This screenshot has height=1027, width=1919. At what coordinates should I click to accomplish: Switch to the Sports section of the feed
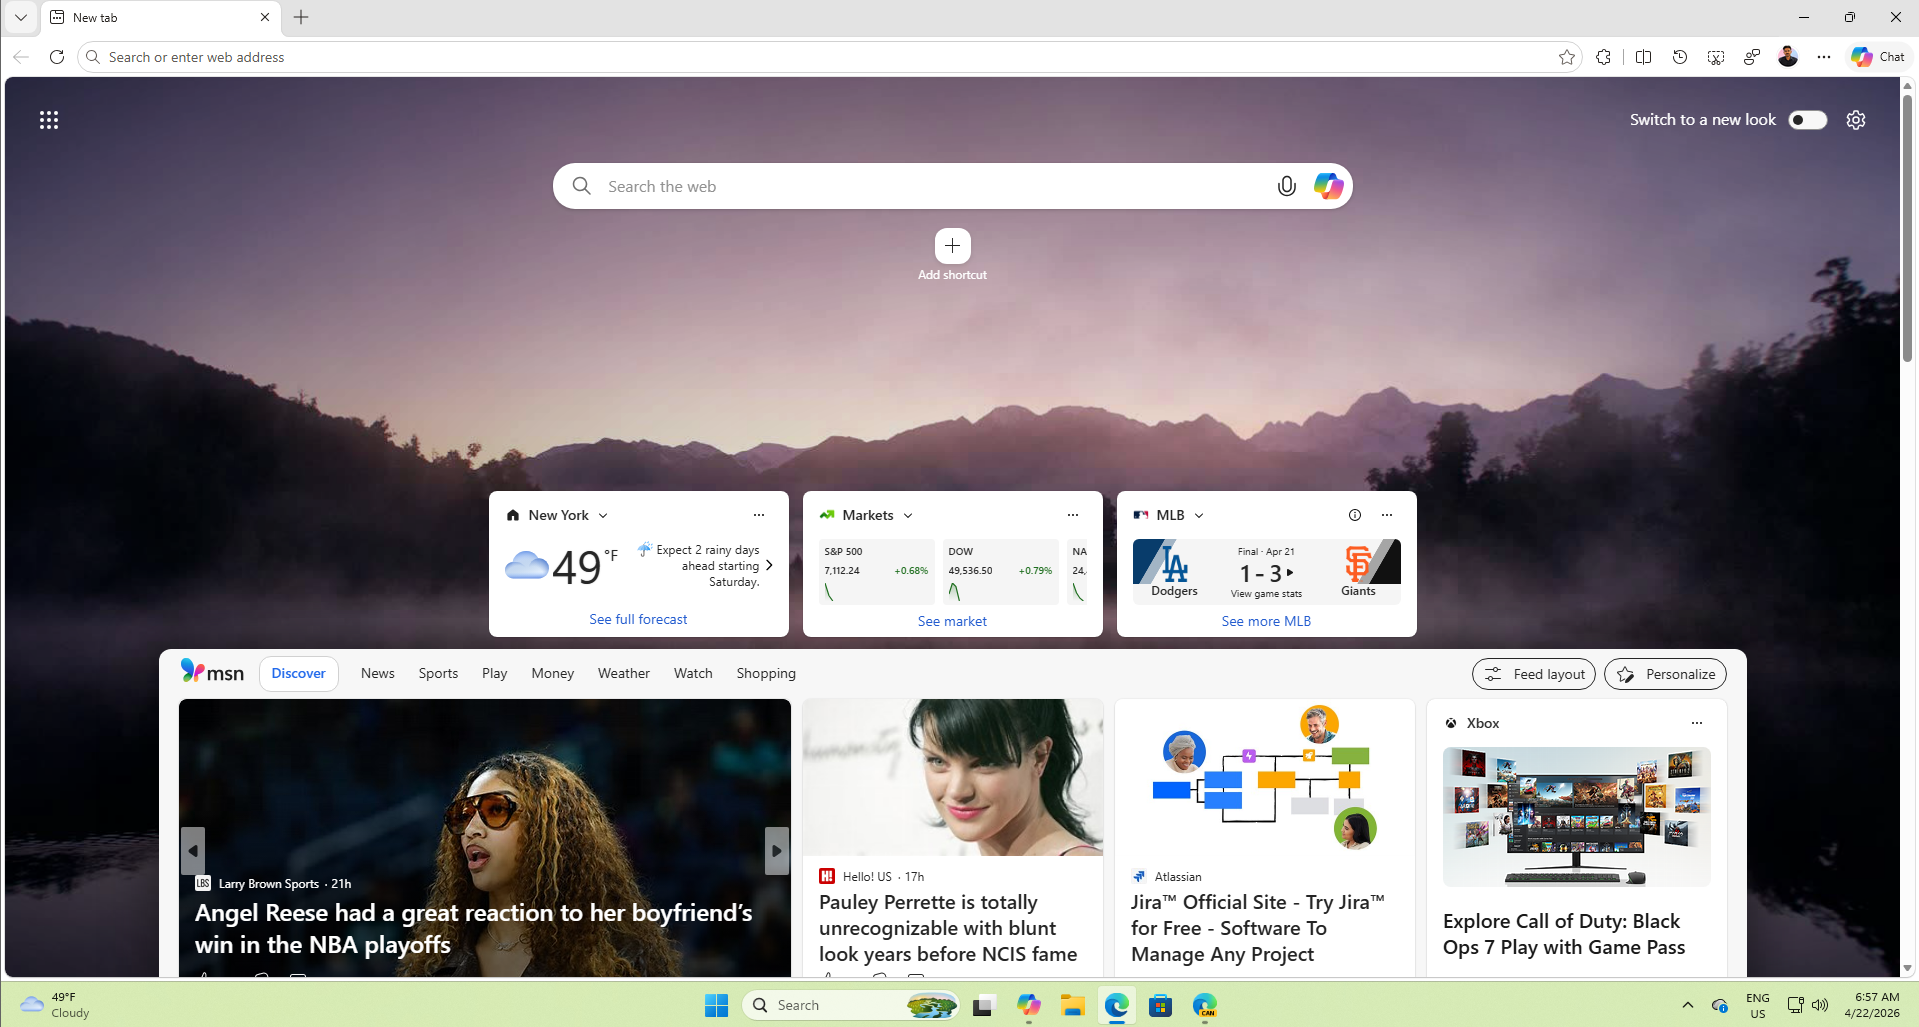(437, 673)
